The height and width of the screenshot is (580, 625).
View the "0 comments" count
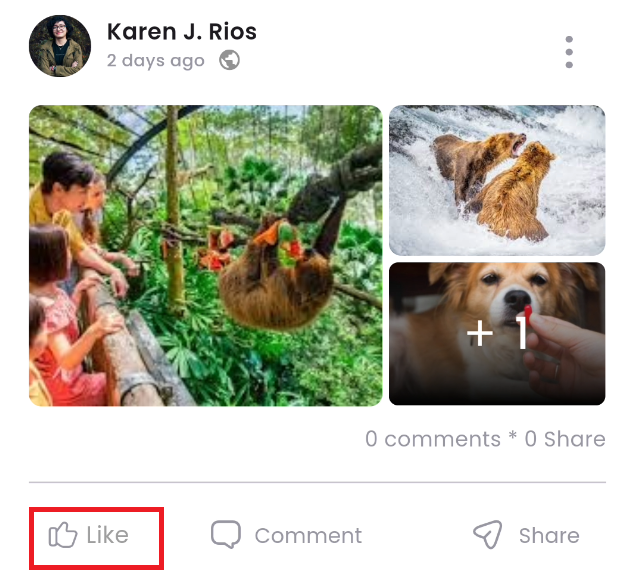432,439
